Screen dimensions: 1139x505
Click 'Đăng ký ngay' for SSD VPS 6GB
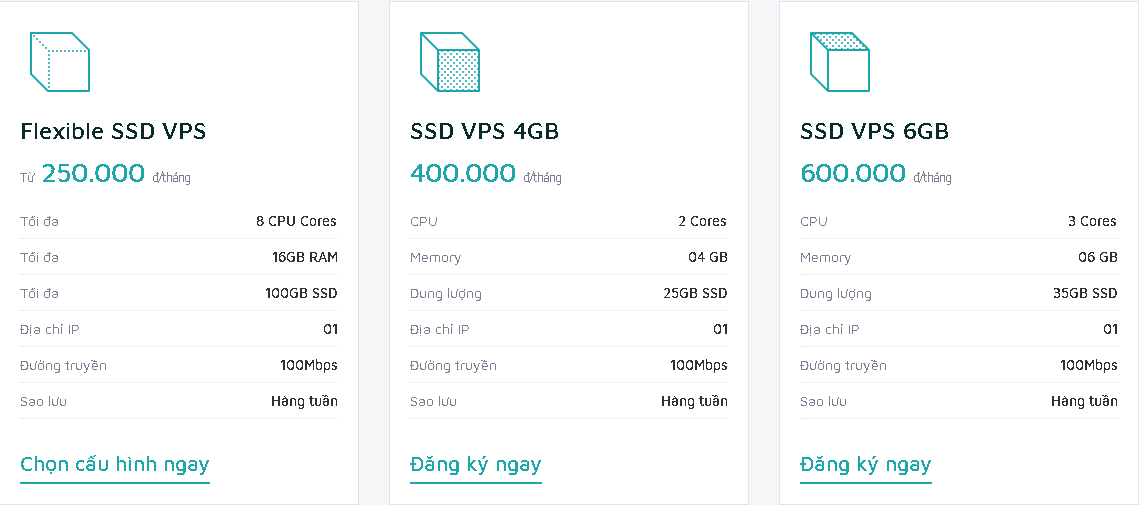click(866, 464)
